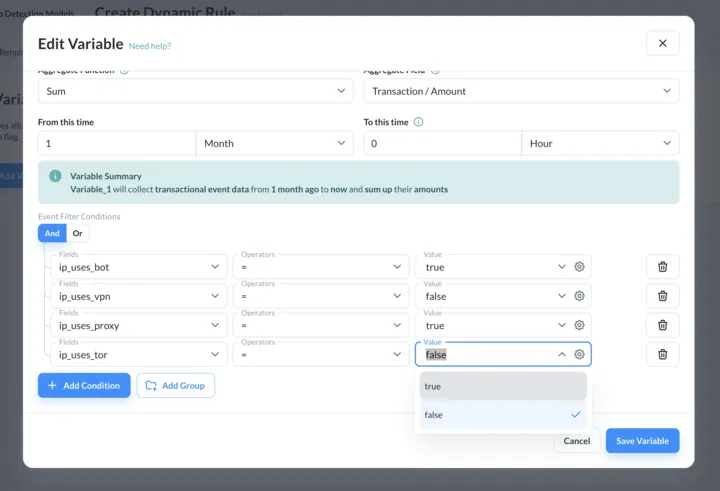Close the Edit Variable dialog
Screen dimensions: 720x491
pyautogui.click(x=662, y=44)
